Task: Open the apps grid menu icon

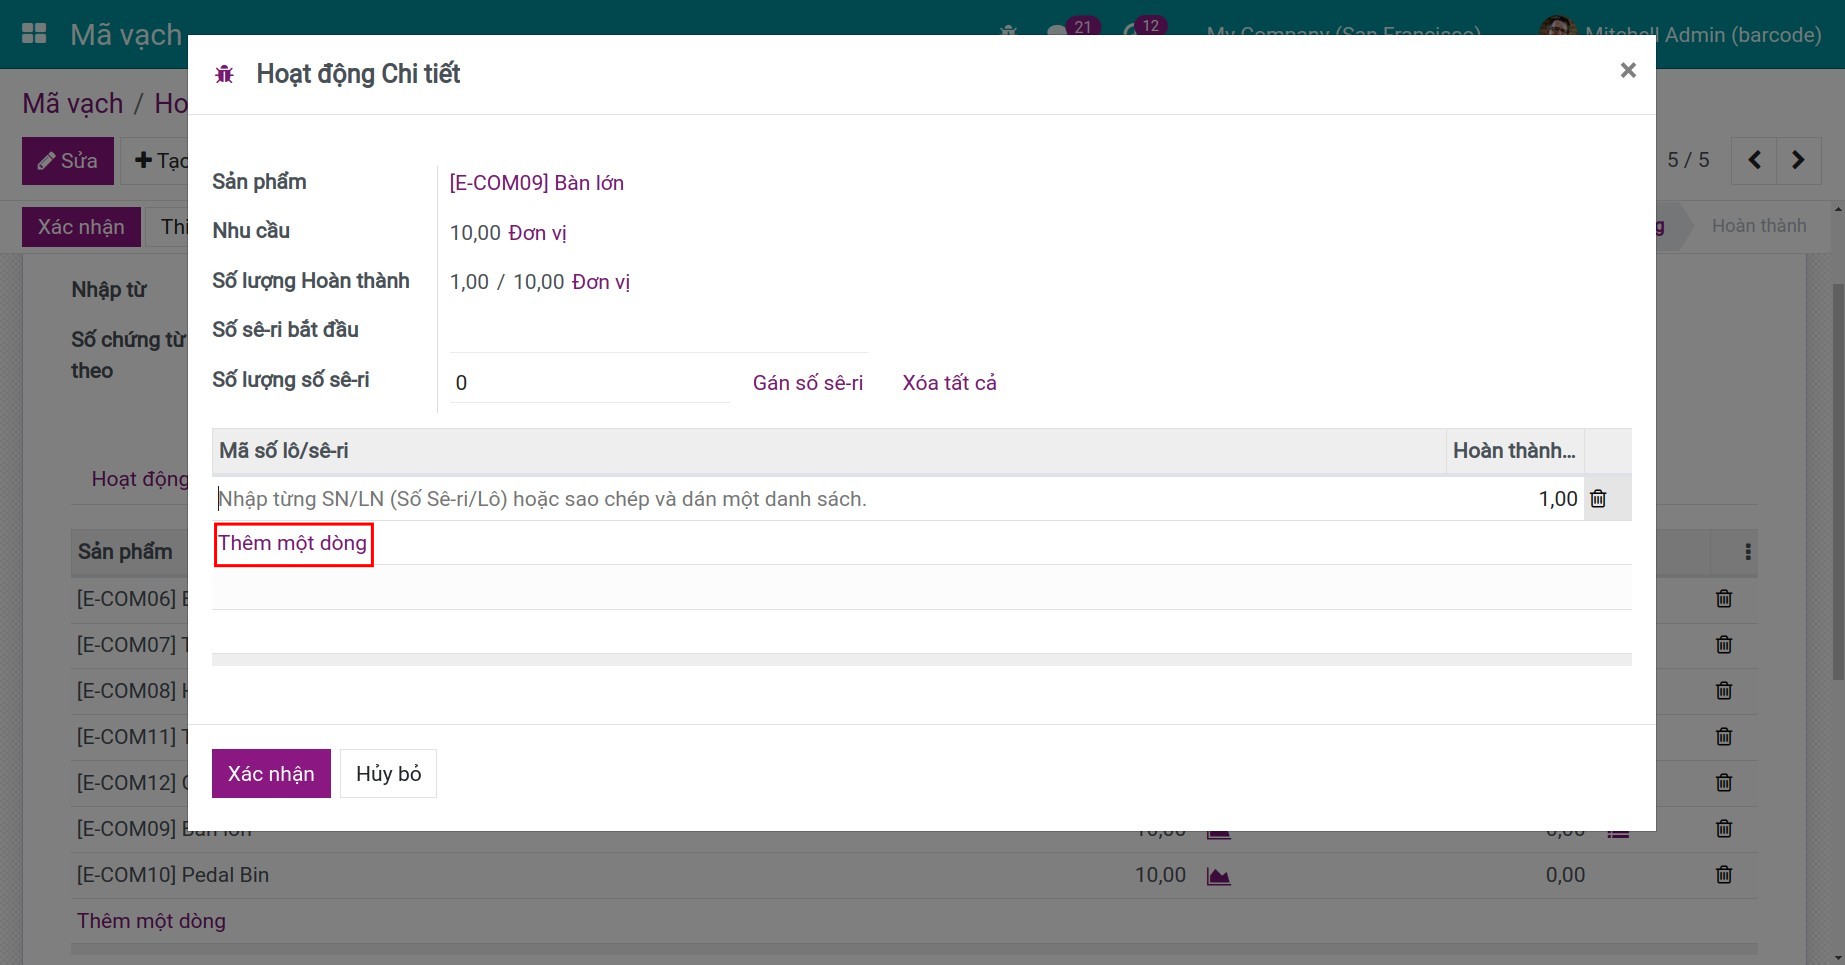Action: coord(34,33)
